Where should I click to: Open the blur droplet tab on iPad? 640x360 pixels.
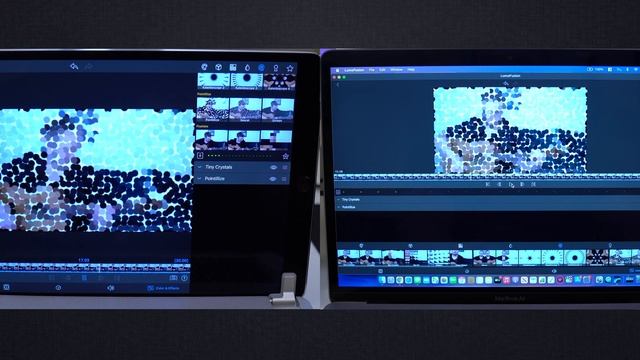(247, 67)
